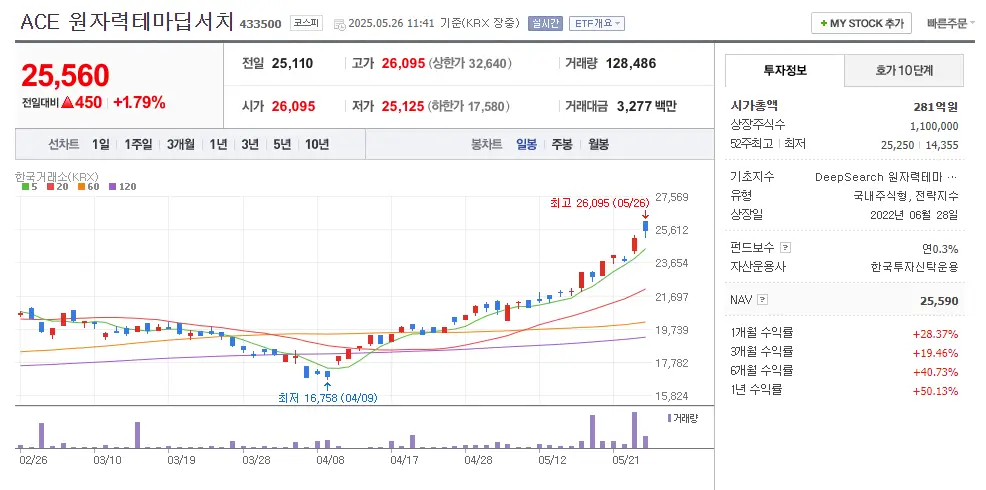Click the 최저 price blue arrow marker

click(328, 384)
